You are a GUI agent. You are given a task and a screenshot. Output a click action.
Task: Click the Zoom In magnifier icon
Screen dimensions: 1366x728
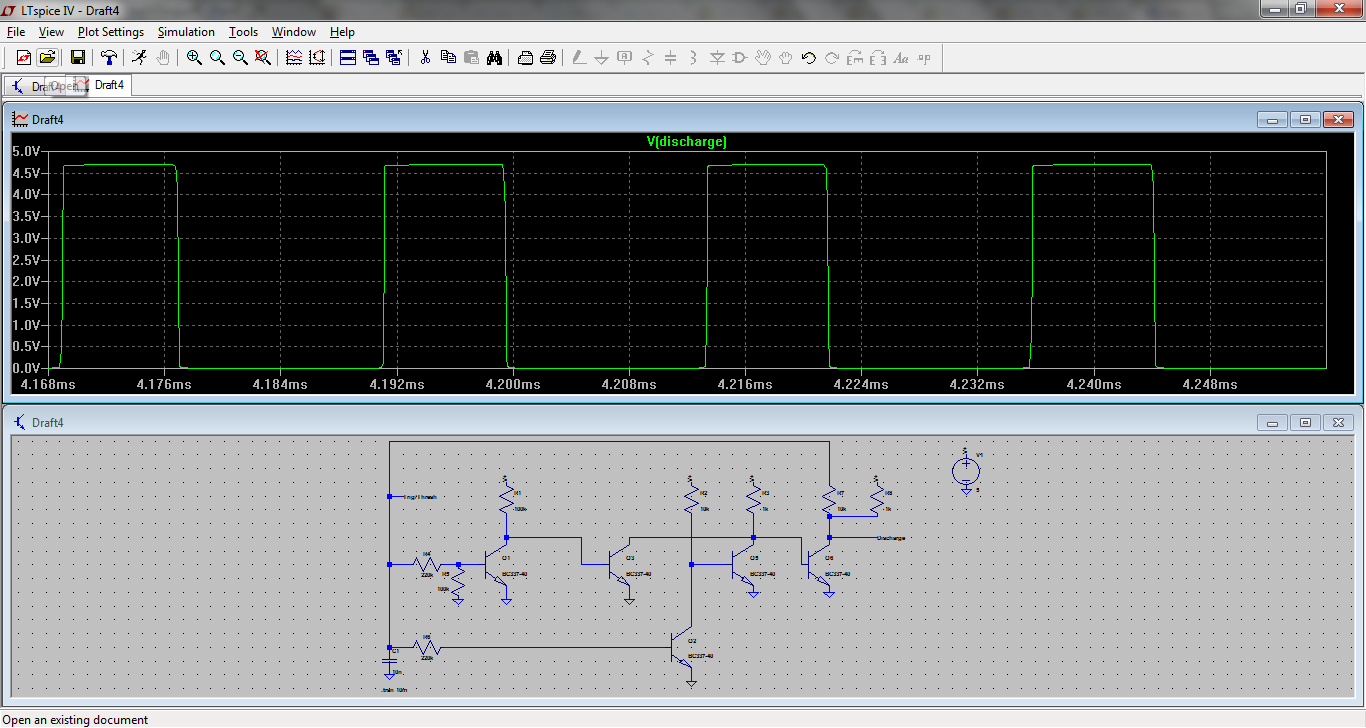point(194,58)
